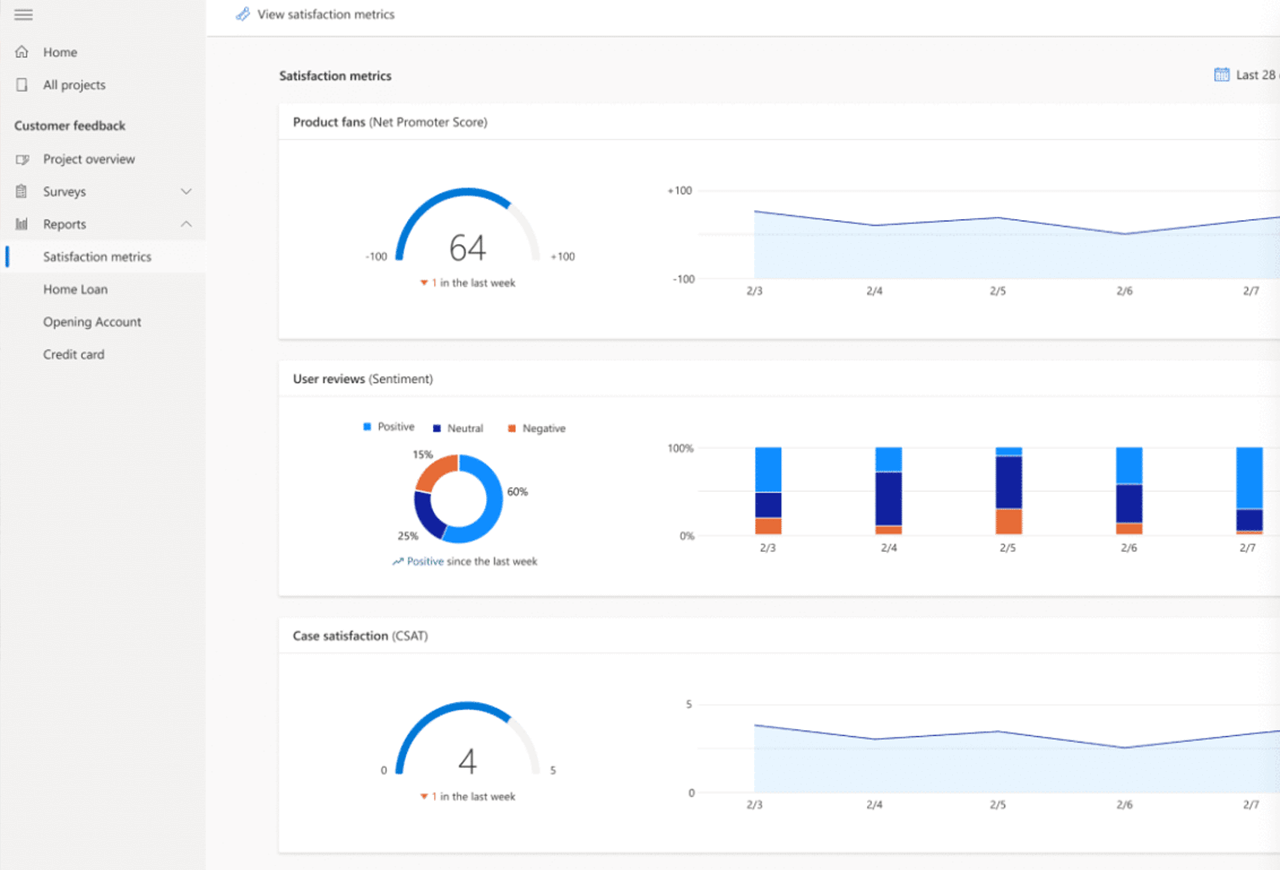The width and height of the screenshot is (1280, 870).
Task: Click the Project overview icon
Action: coord(22,159)
